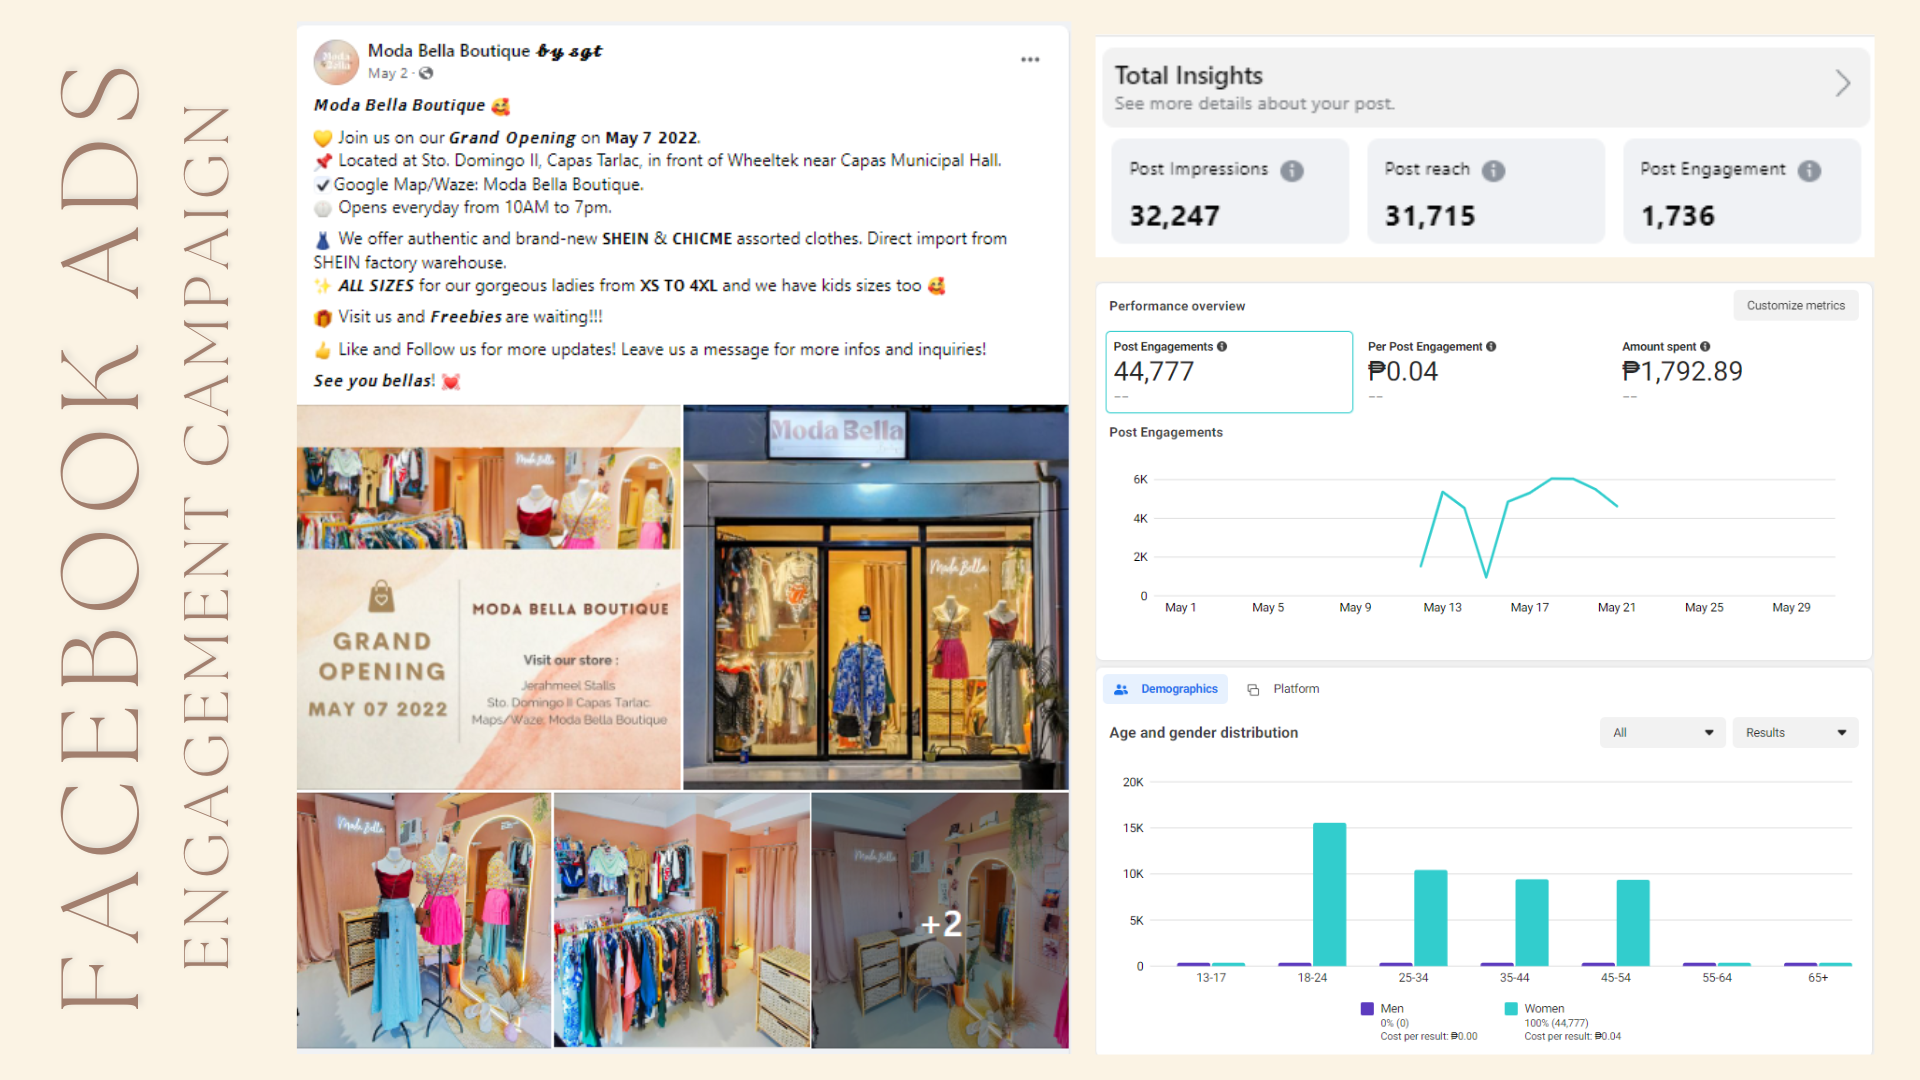Viewport: 1920px width, 1080px height.
Task: Click the public audience globe icon
Action: click(426, 73)
